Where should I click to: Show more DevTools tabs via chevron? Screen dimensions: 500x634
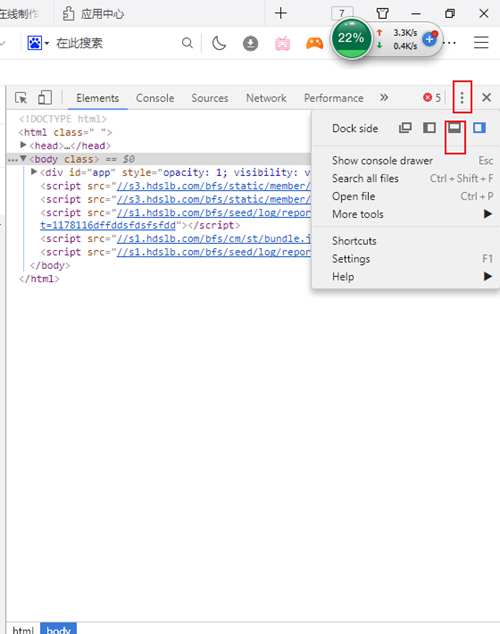tap(384, 97)
